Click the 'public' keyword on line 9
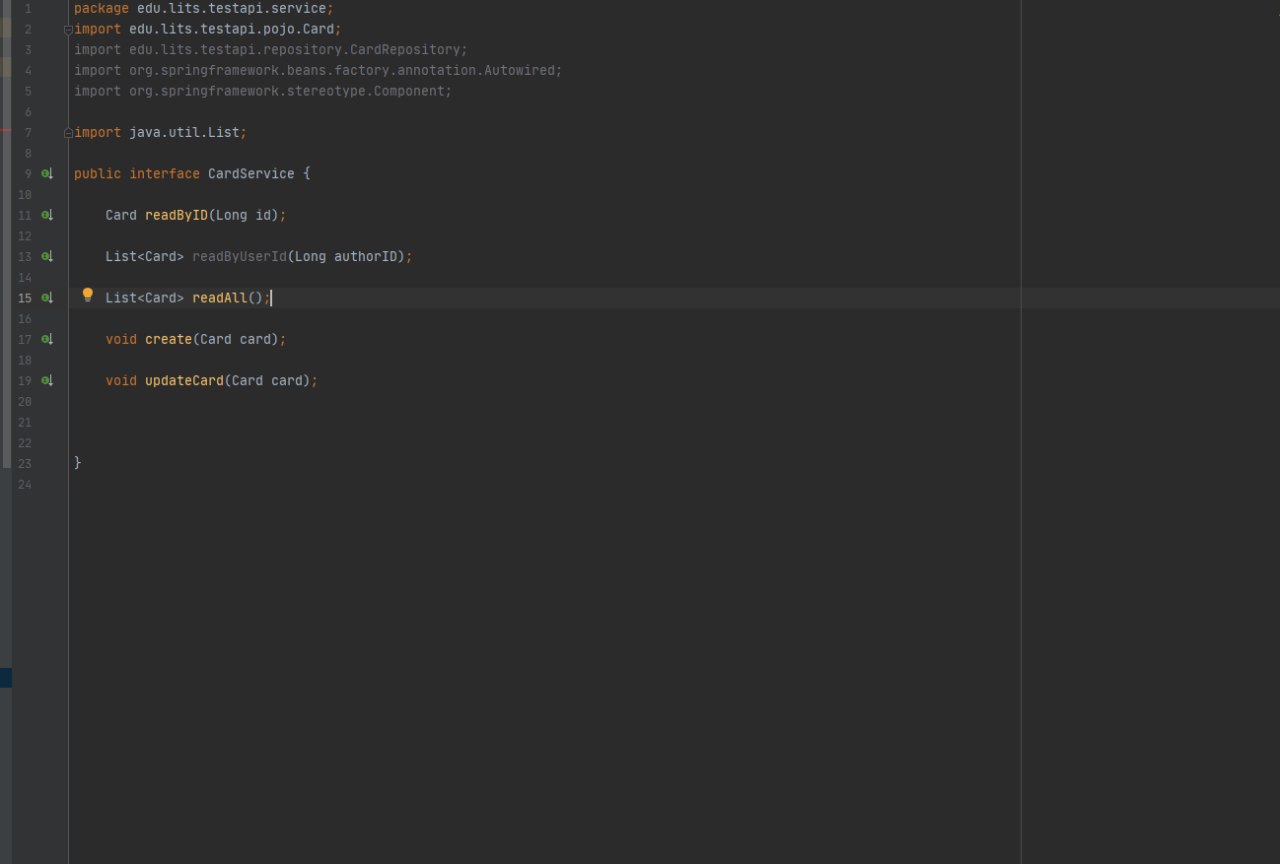Image resolution: width=1280 pixels, height=864 pixels. 97,174
